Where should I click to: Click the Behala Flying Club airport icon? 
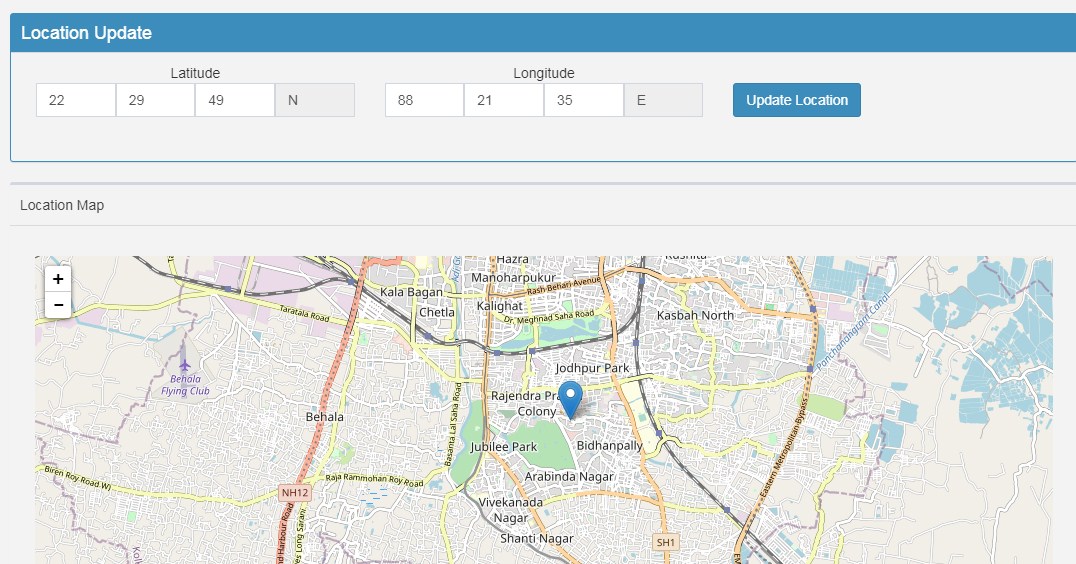(x=184, y=365)
